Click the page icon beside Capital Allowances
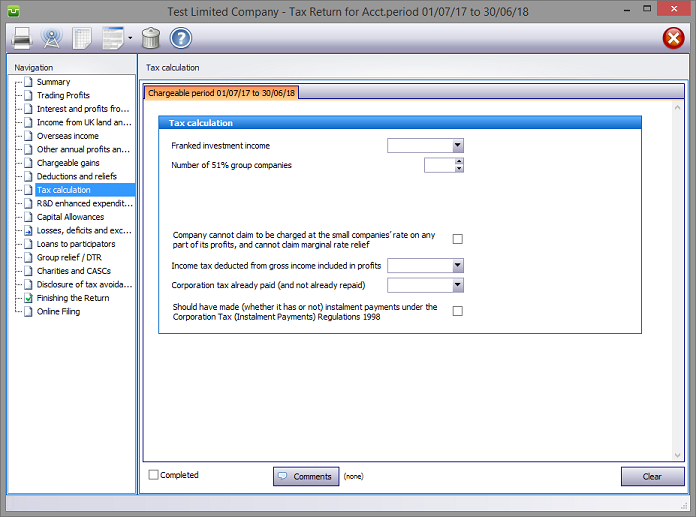Screen dimensions: 696x517 click(28, 217)
